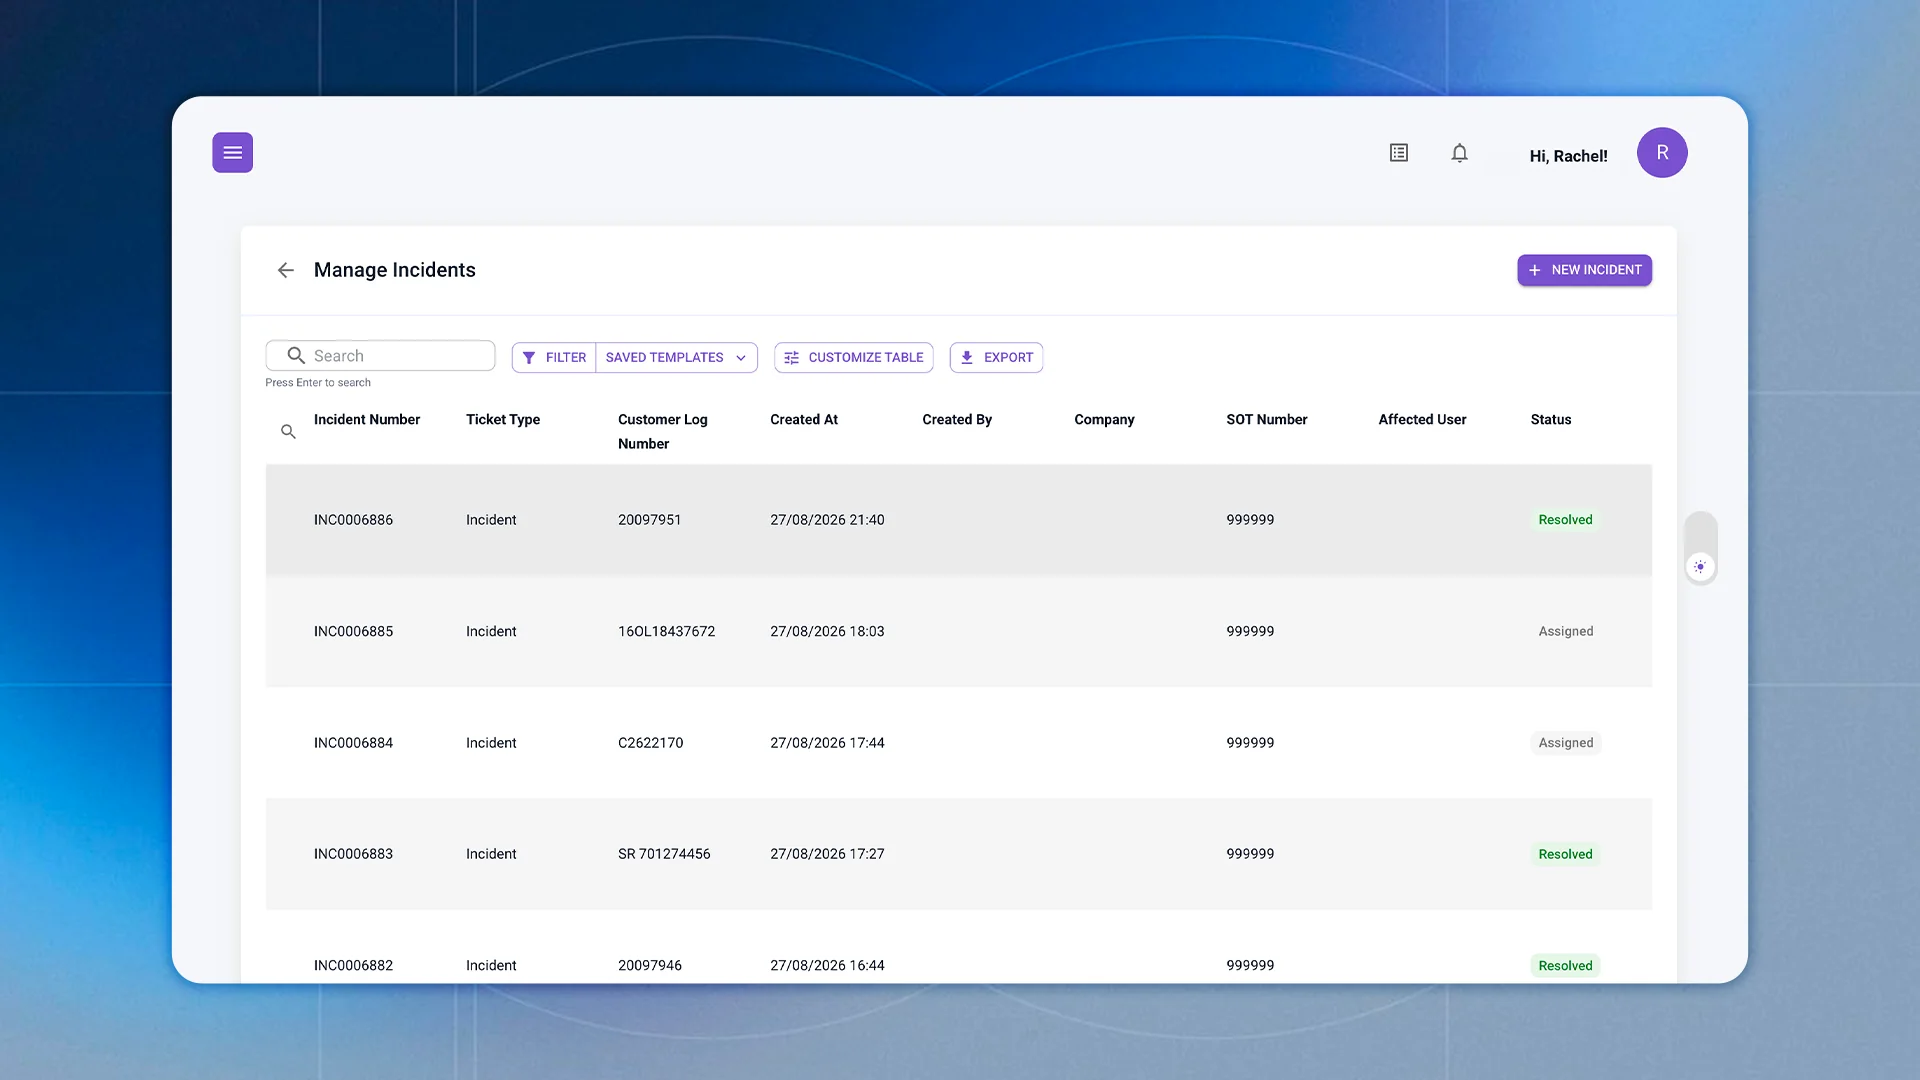Viewport: 1920px width, 1080px height.
Task: Click the Resolved badge for INC0006883
Action: (1565, 854)
